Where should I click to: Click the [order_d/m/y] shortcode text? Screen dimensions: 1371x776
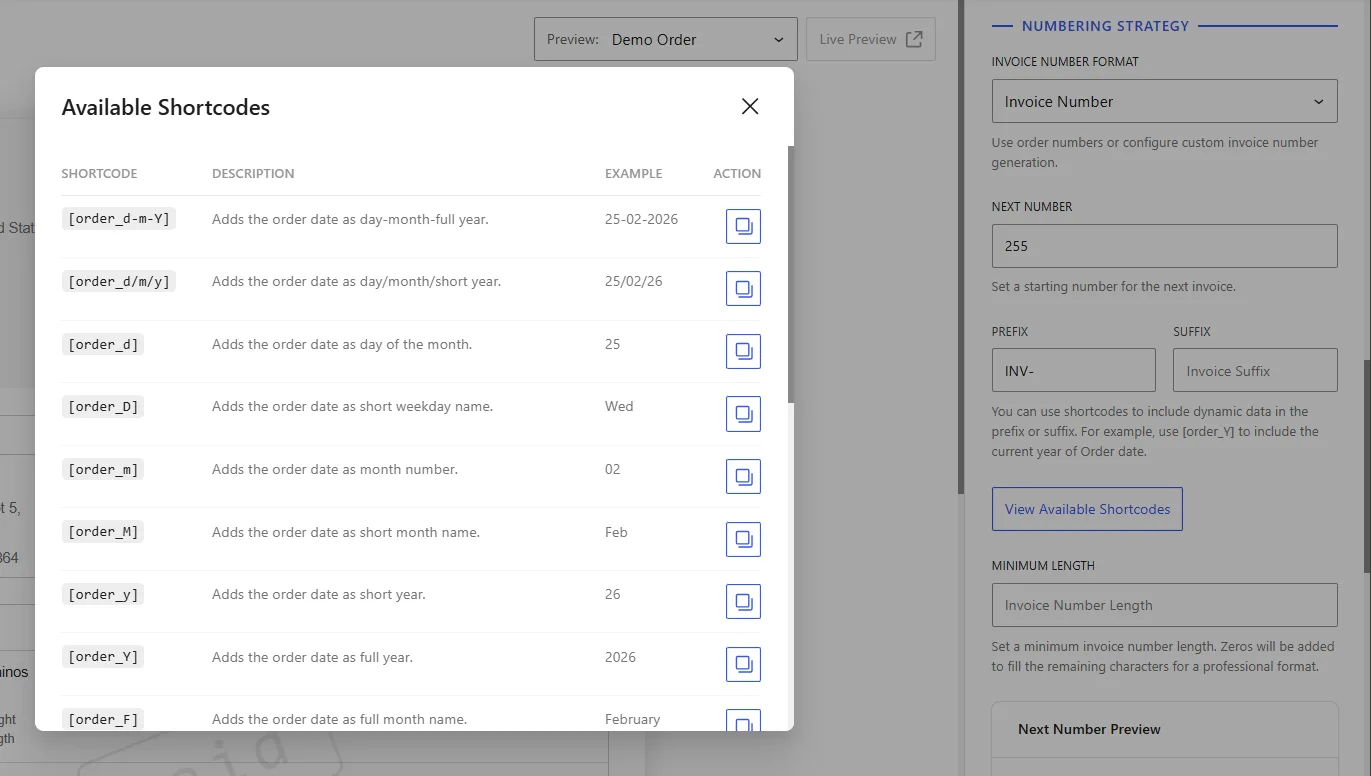pyautogui.click(x=119, y=281)
